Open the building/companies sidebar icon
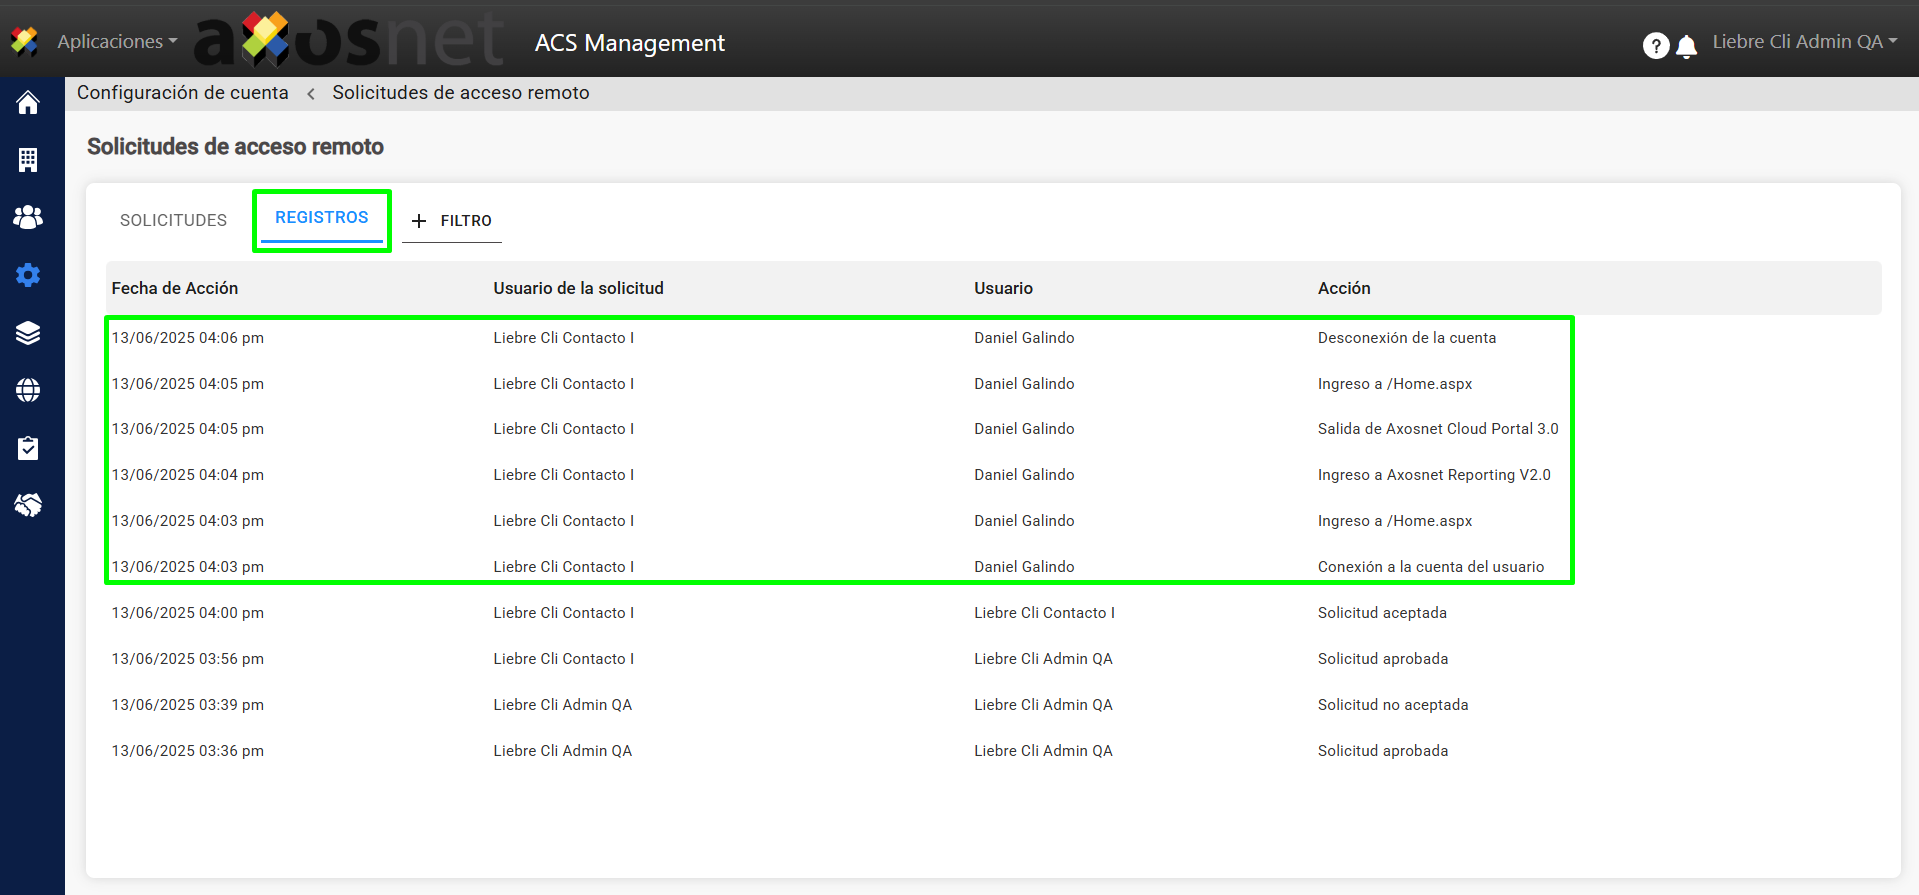The height and width of the screenshot is (895, 1919). pos(28,160)
